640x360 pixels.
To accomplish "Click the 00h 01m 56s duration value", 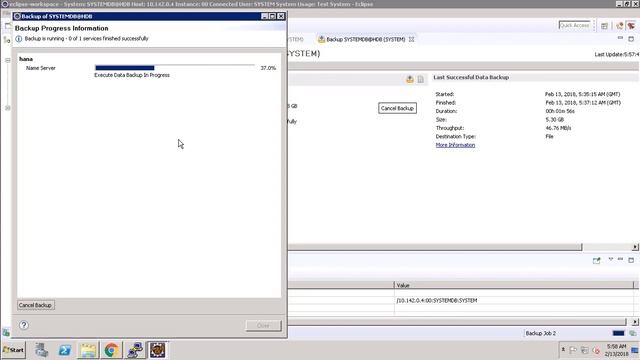I will tap(560, 111).
